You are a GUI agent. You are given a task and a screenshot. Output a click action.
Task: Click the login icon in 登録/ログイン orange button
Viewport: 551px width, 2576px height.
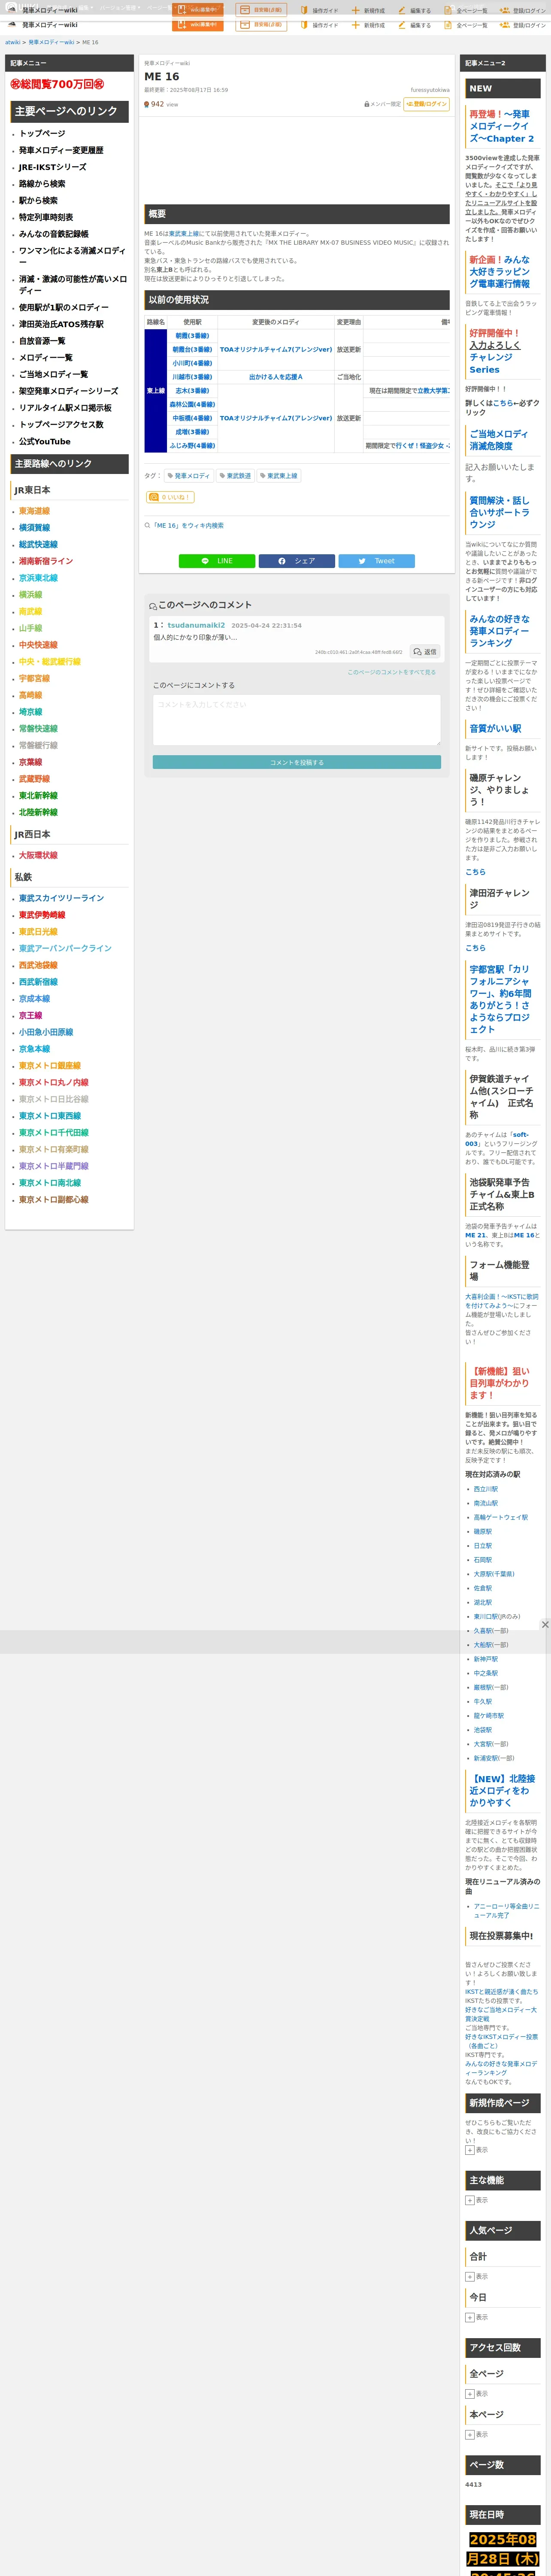pos(409,104)
